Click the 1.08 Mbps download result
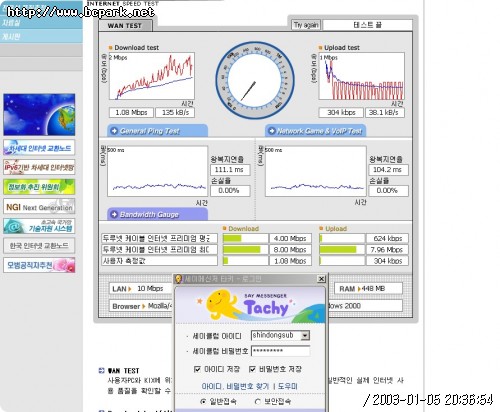This screenshot has height=412, width=500. pos(131,113)
